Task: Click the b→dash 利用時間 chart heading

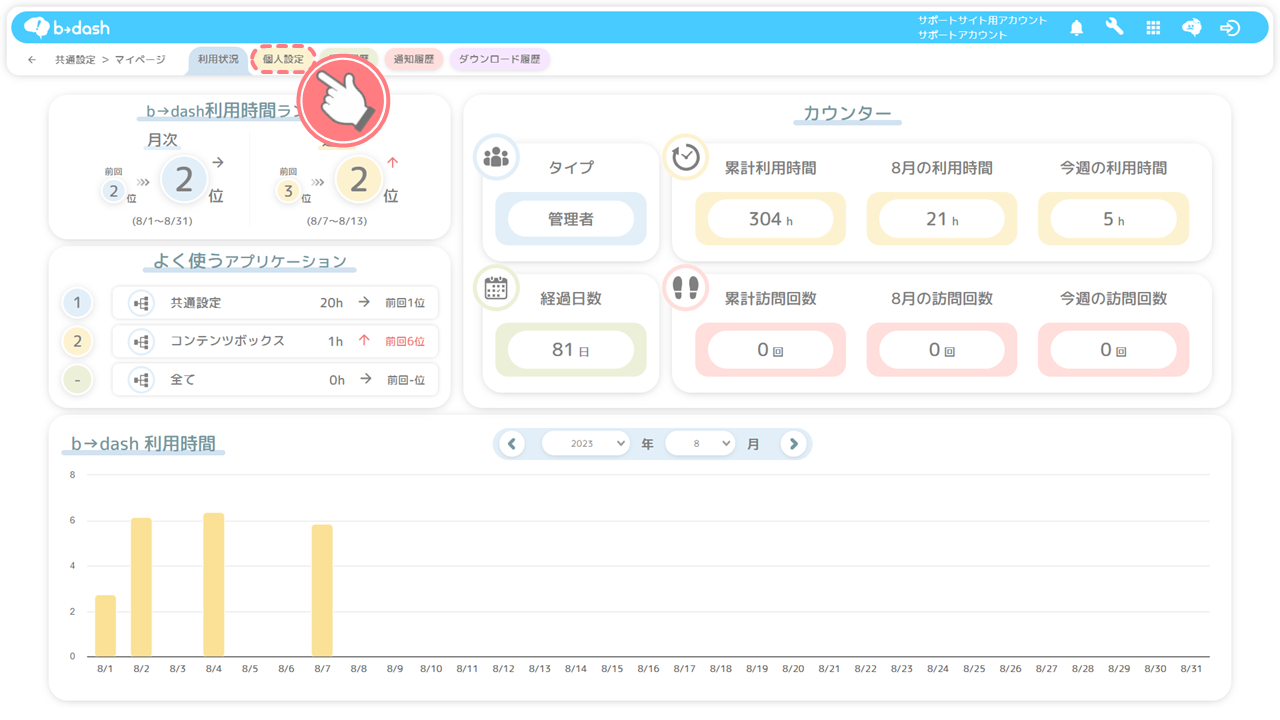Action: 143,443
